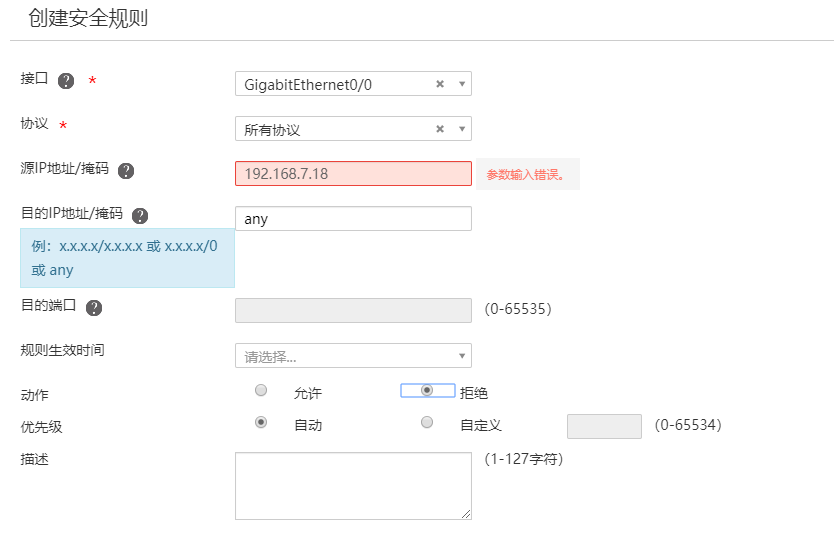Click the 参数输入错误 error message
This screenshot has width=834, height=536.
tap(527, 175)
